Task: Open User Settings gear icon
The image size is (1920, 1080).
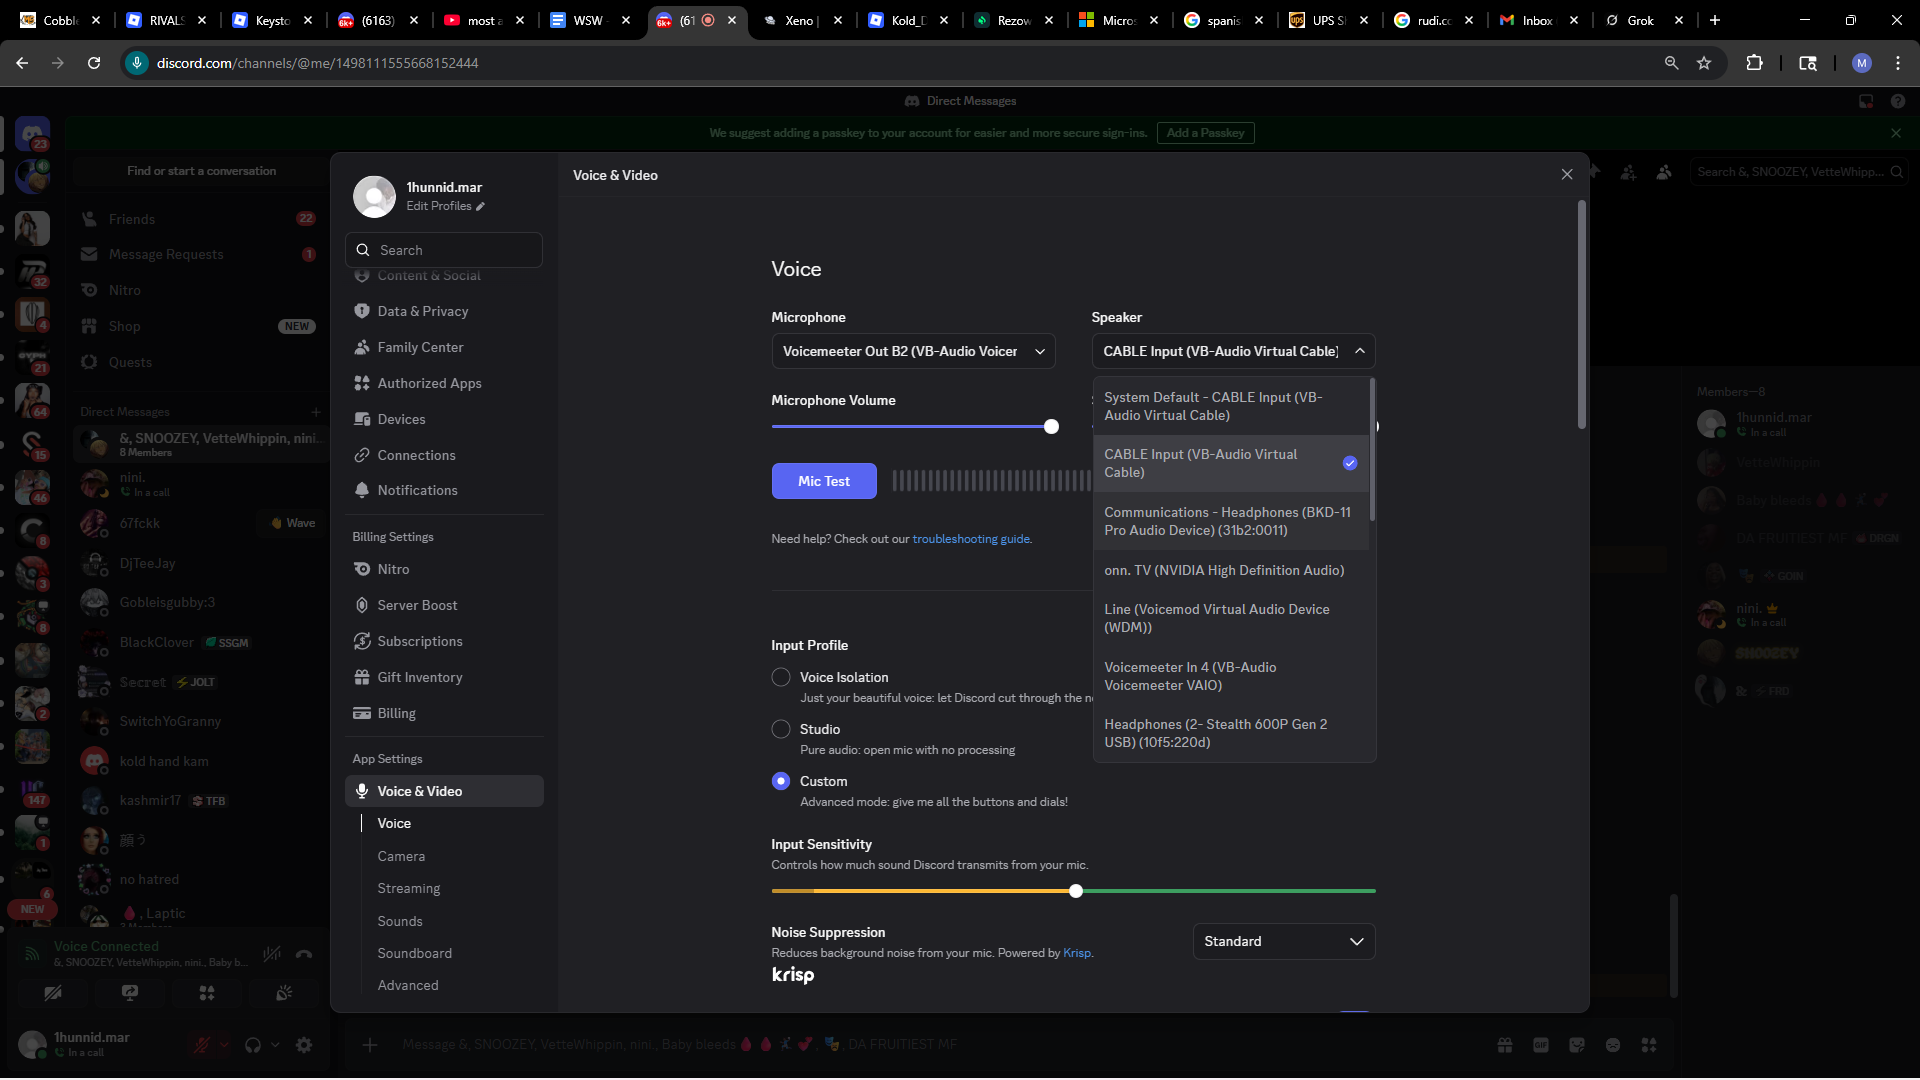Action: (x=304, y=1045)
